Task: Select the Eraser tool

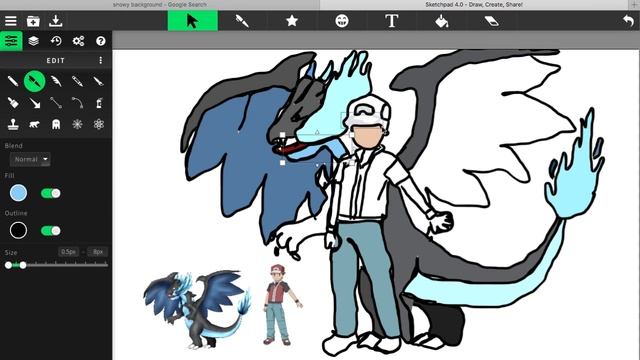Action: click(491, 21)
